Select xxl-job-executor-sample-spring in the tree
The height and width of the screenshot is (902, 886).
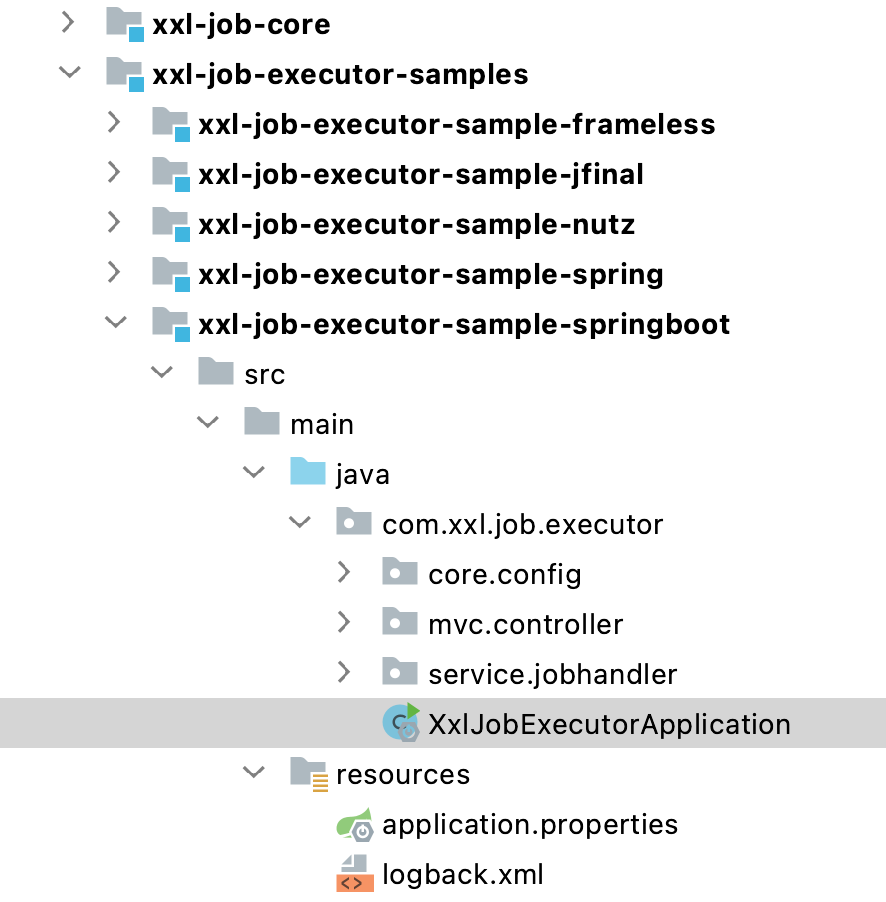click(x=430, y=274)
